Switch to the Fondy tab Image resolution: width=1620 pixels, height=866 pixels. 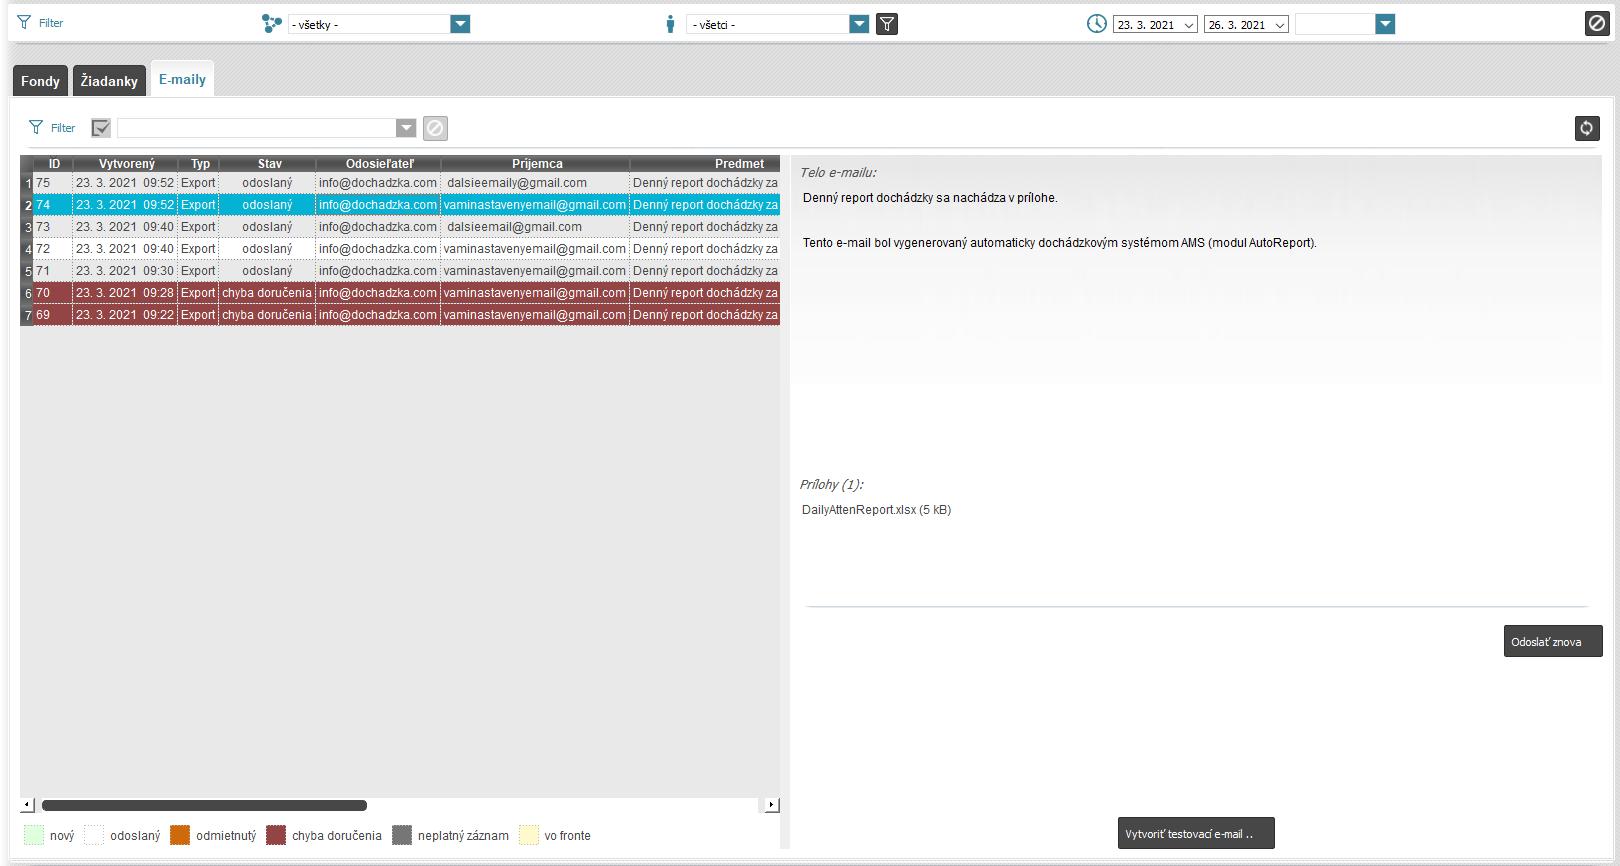coord(40,81)
